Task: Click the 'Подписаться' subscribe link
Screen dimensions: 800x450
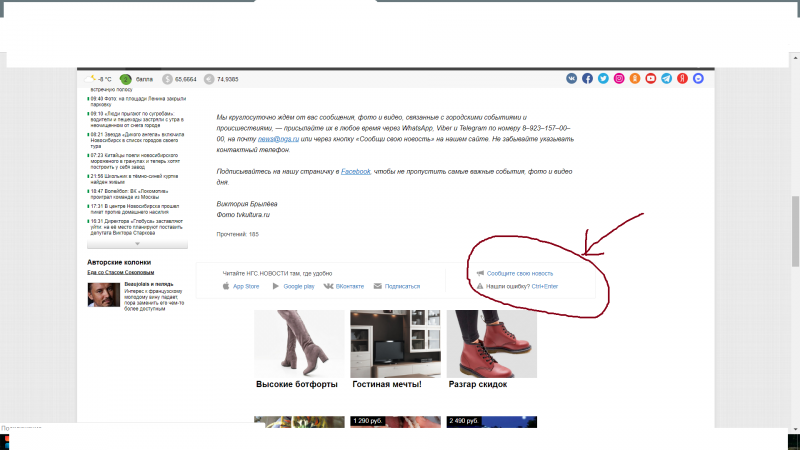Action: click(402, 286)
